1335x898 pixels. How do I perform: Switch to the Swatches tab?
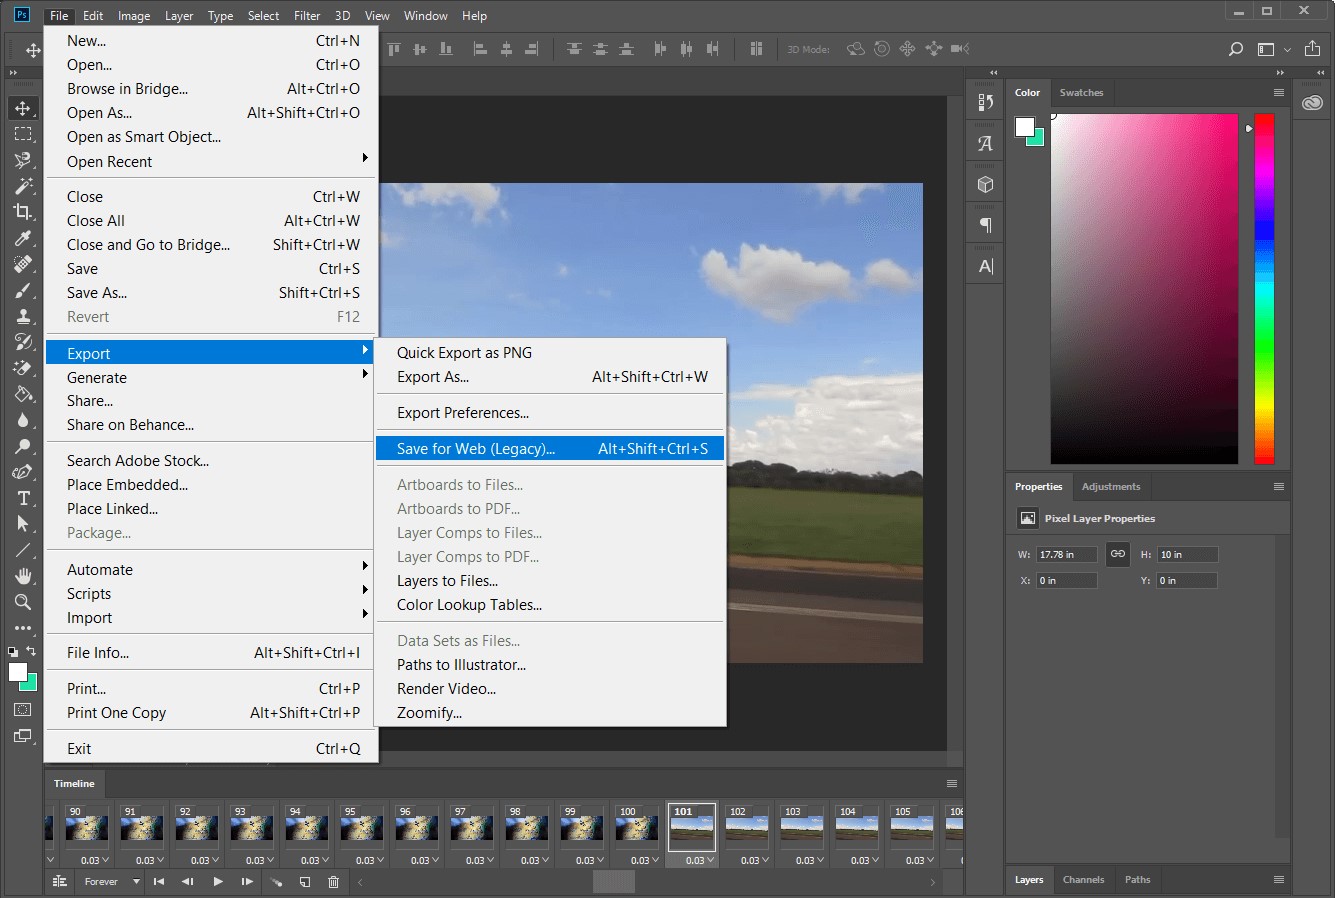1081,93
